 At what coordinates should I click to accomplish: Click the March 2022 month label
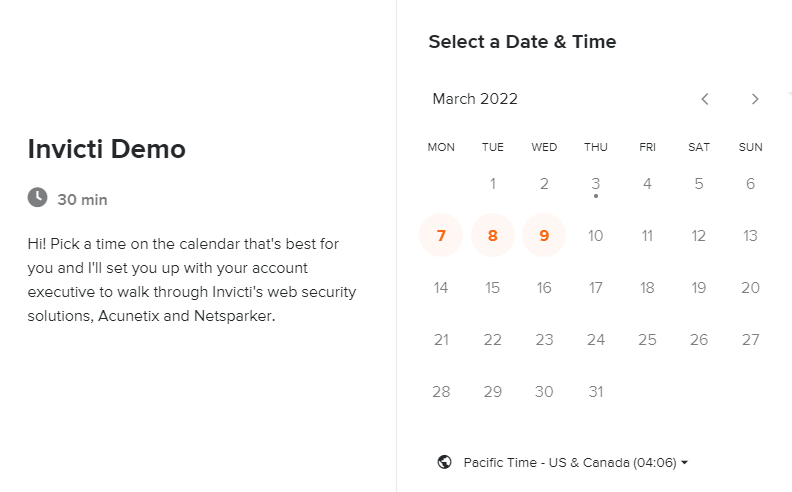pos(475,99)
